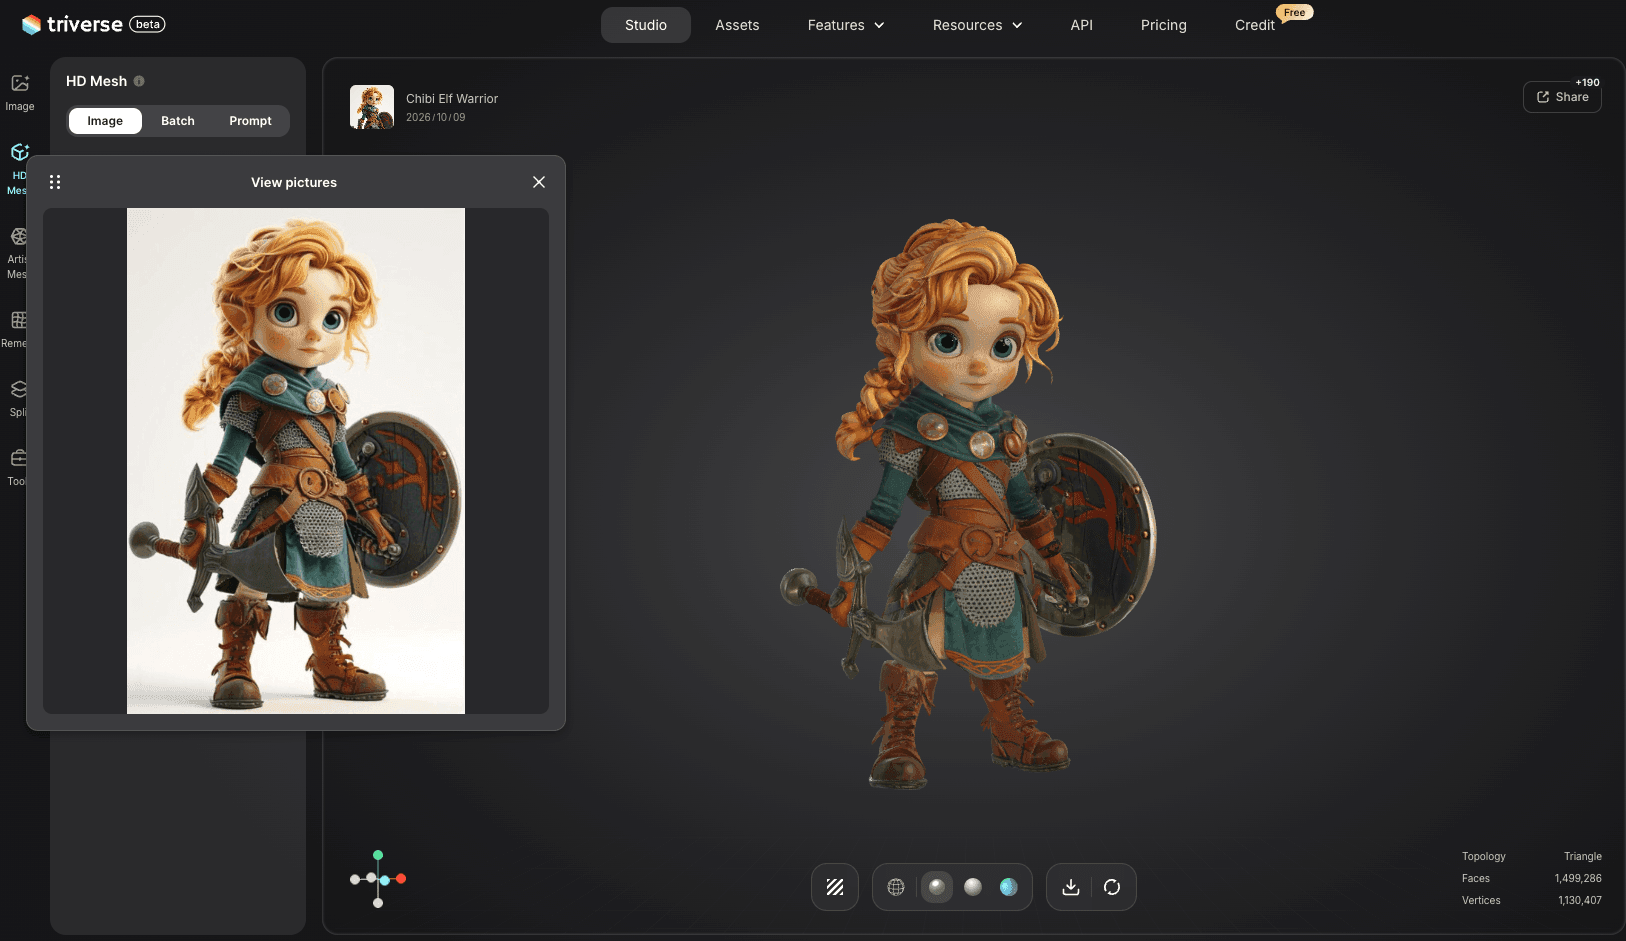Screen dimensions: 1626x941
Task: Download the 3D model
Action: [1071, 887]
